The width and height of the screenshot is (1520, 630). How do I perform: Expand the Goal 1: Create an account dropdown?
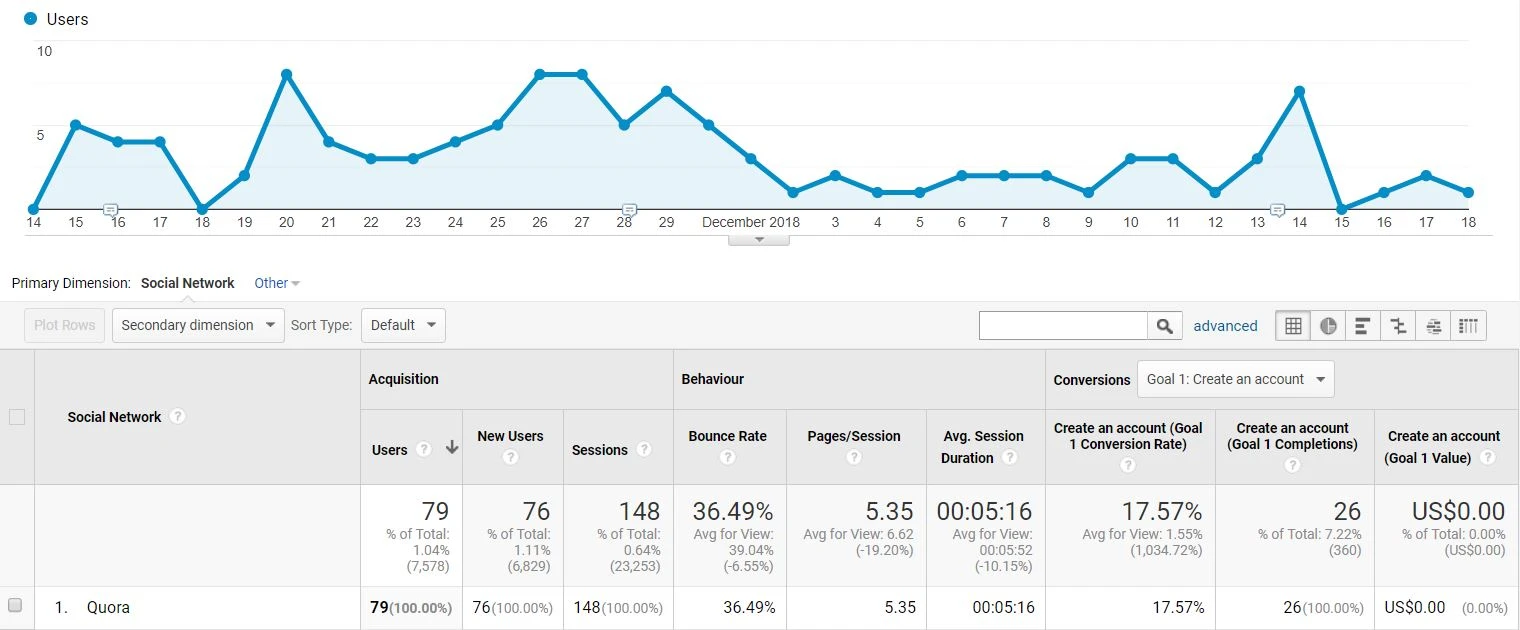[x=1235, y=379]
